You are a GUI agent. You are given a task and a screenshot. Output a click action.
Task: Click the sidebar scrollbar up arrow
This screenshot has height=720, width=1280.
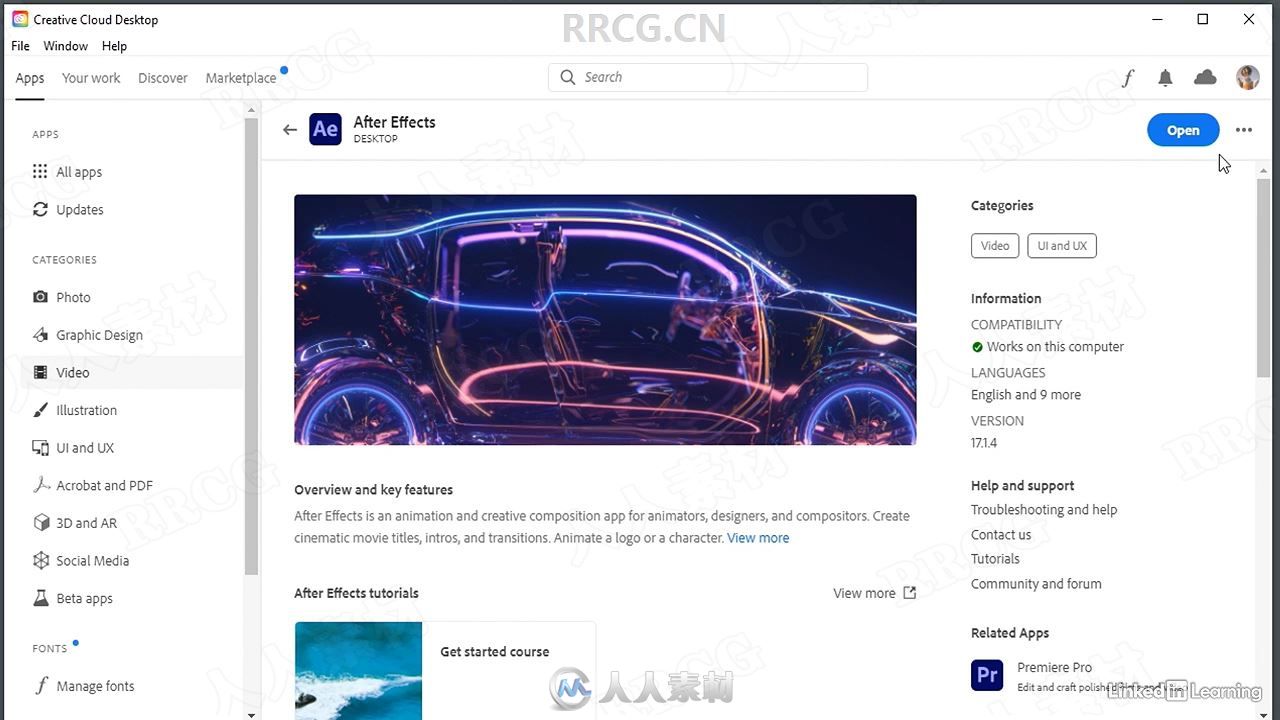point(251,110)
